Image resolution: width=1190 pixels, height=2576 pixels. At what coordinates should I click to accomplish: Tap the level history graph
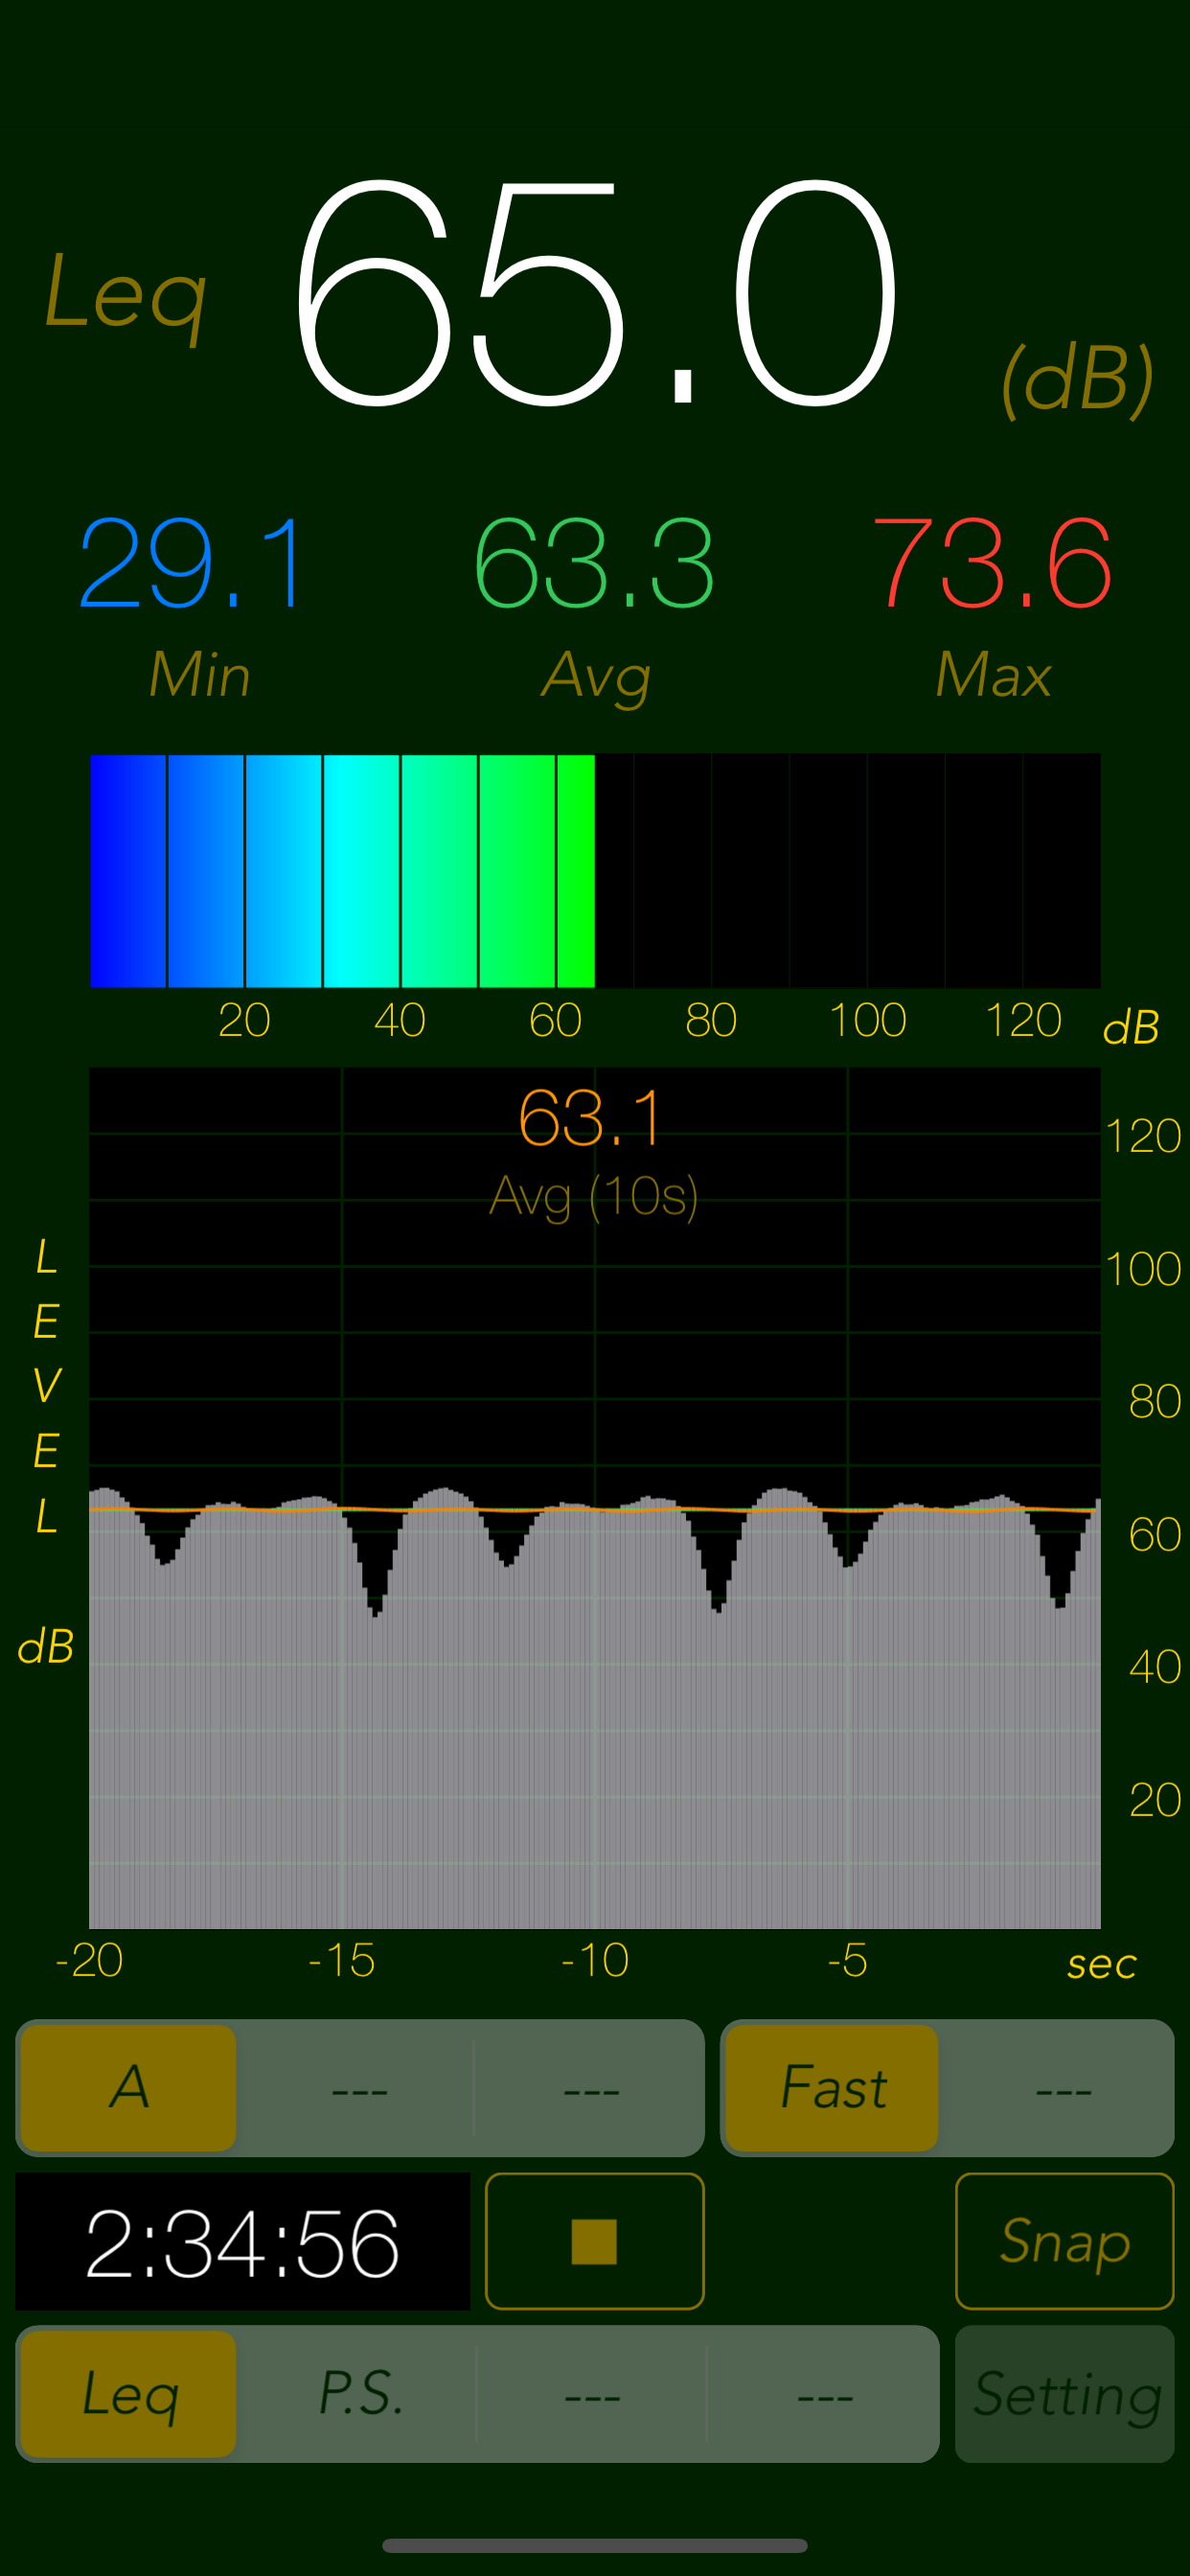pyautogui.click(x=595, y=1600)
